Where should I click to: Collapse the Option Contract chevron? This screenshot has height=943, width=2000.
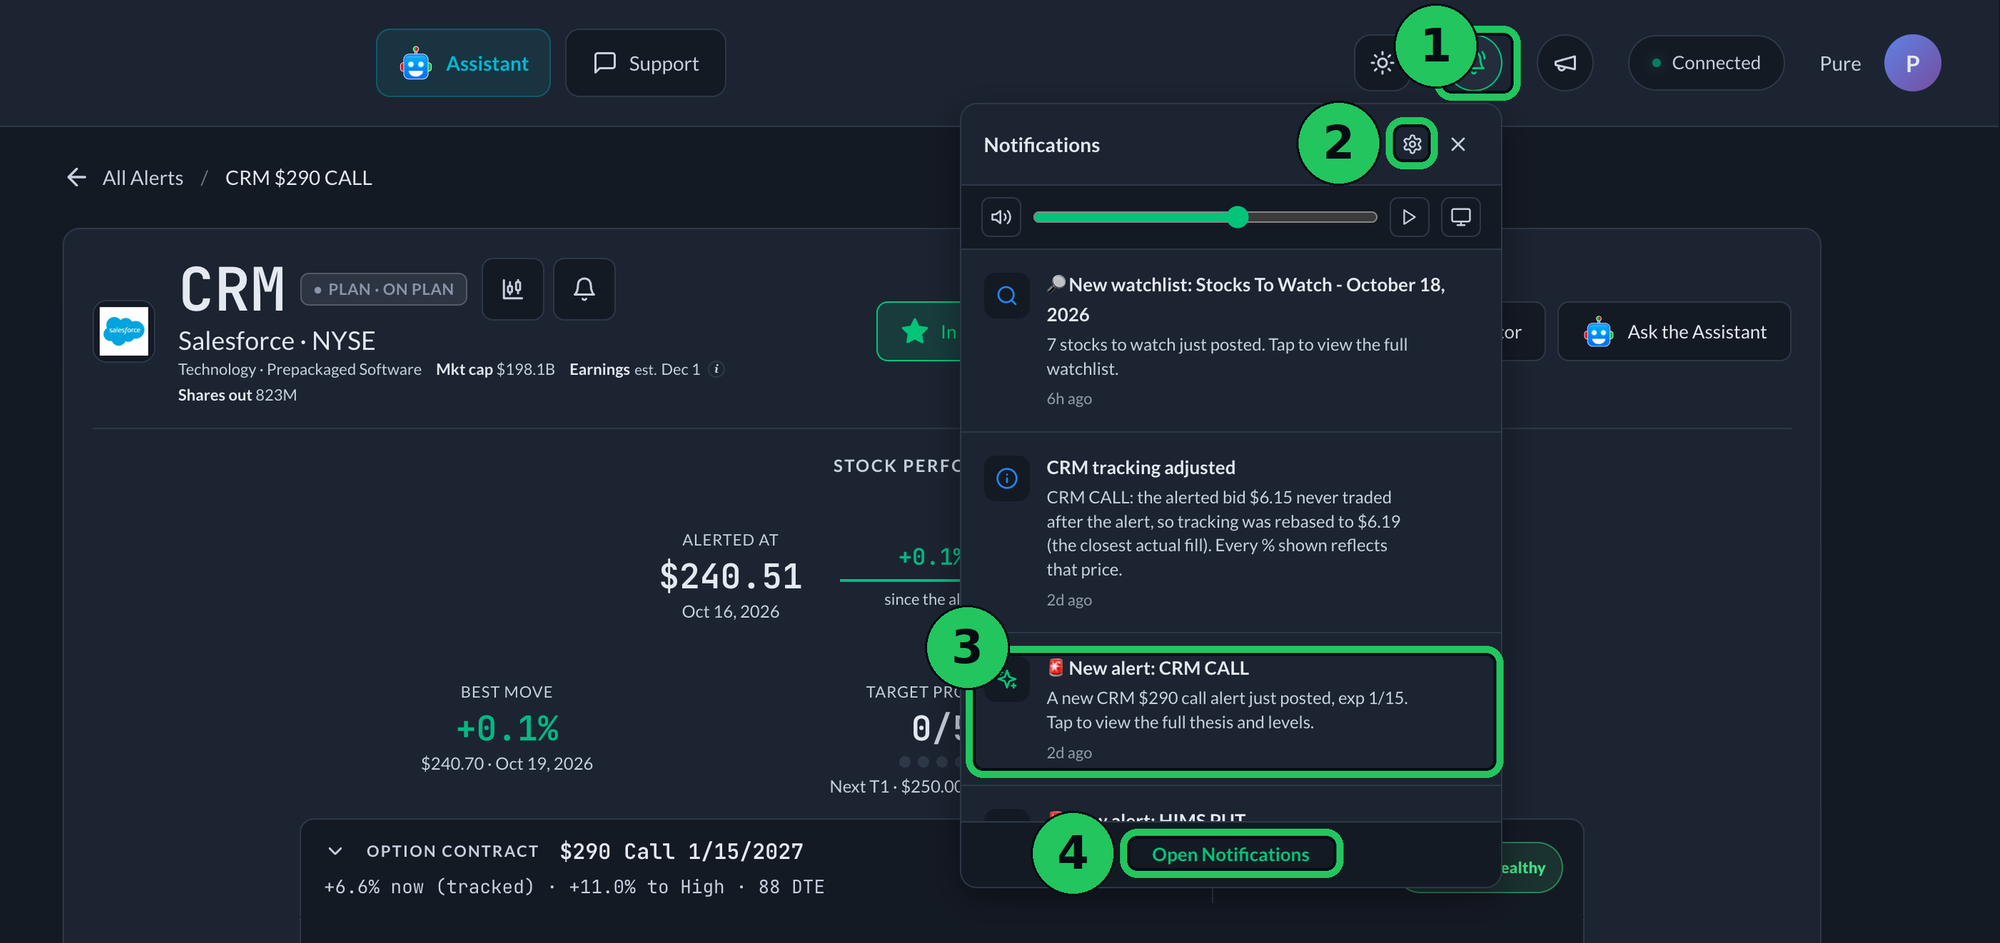[335, 851]
